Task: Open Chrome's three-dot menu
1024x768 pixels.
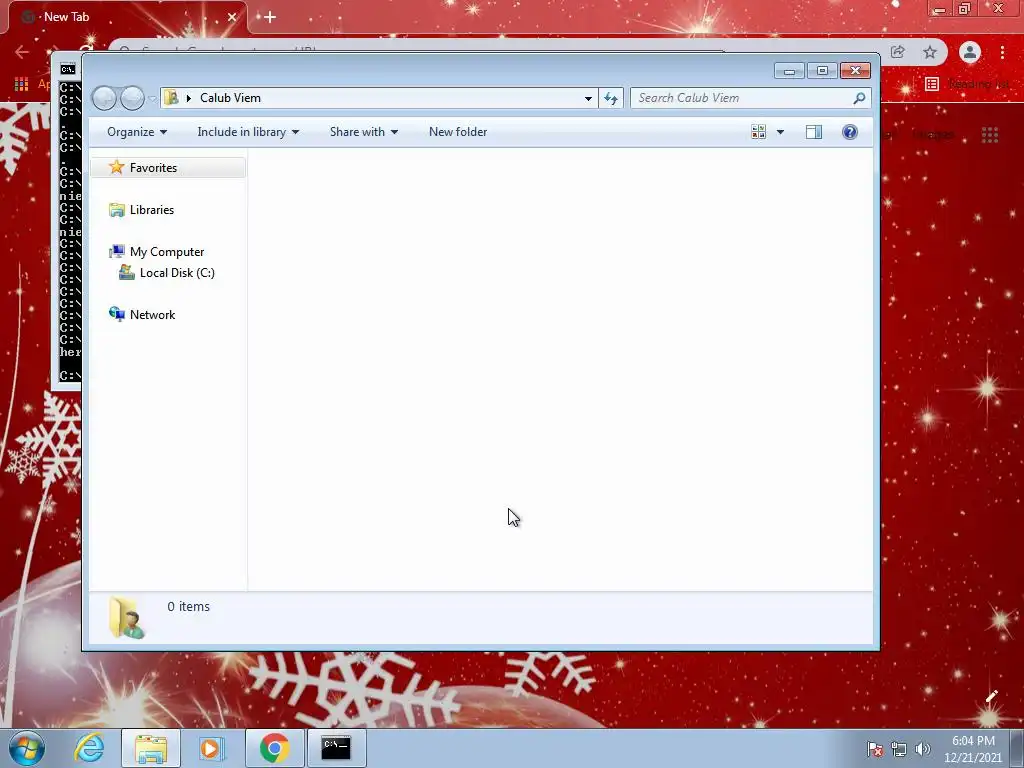Action: tap(1002, 52)
